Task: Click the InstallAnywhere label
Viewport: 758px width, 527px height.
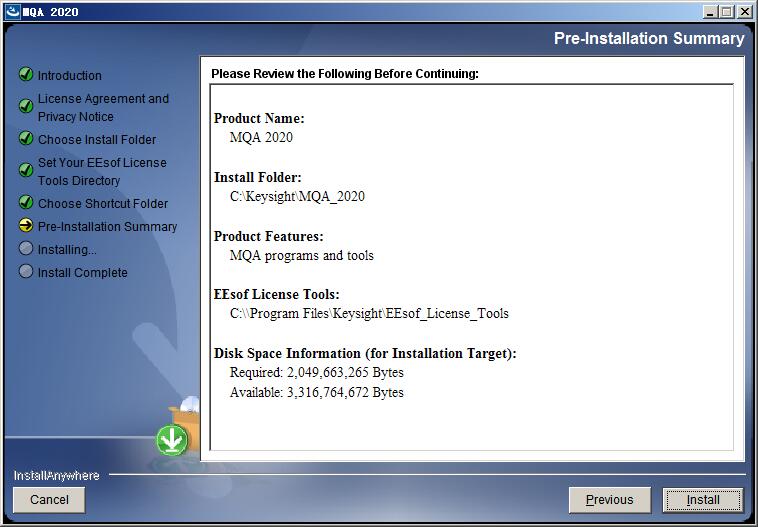Action: (57, 475)
